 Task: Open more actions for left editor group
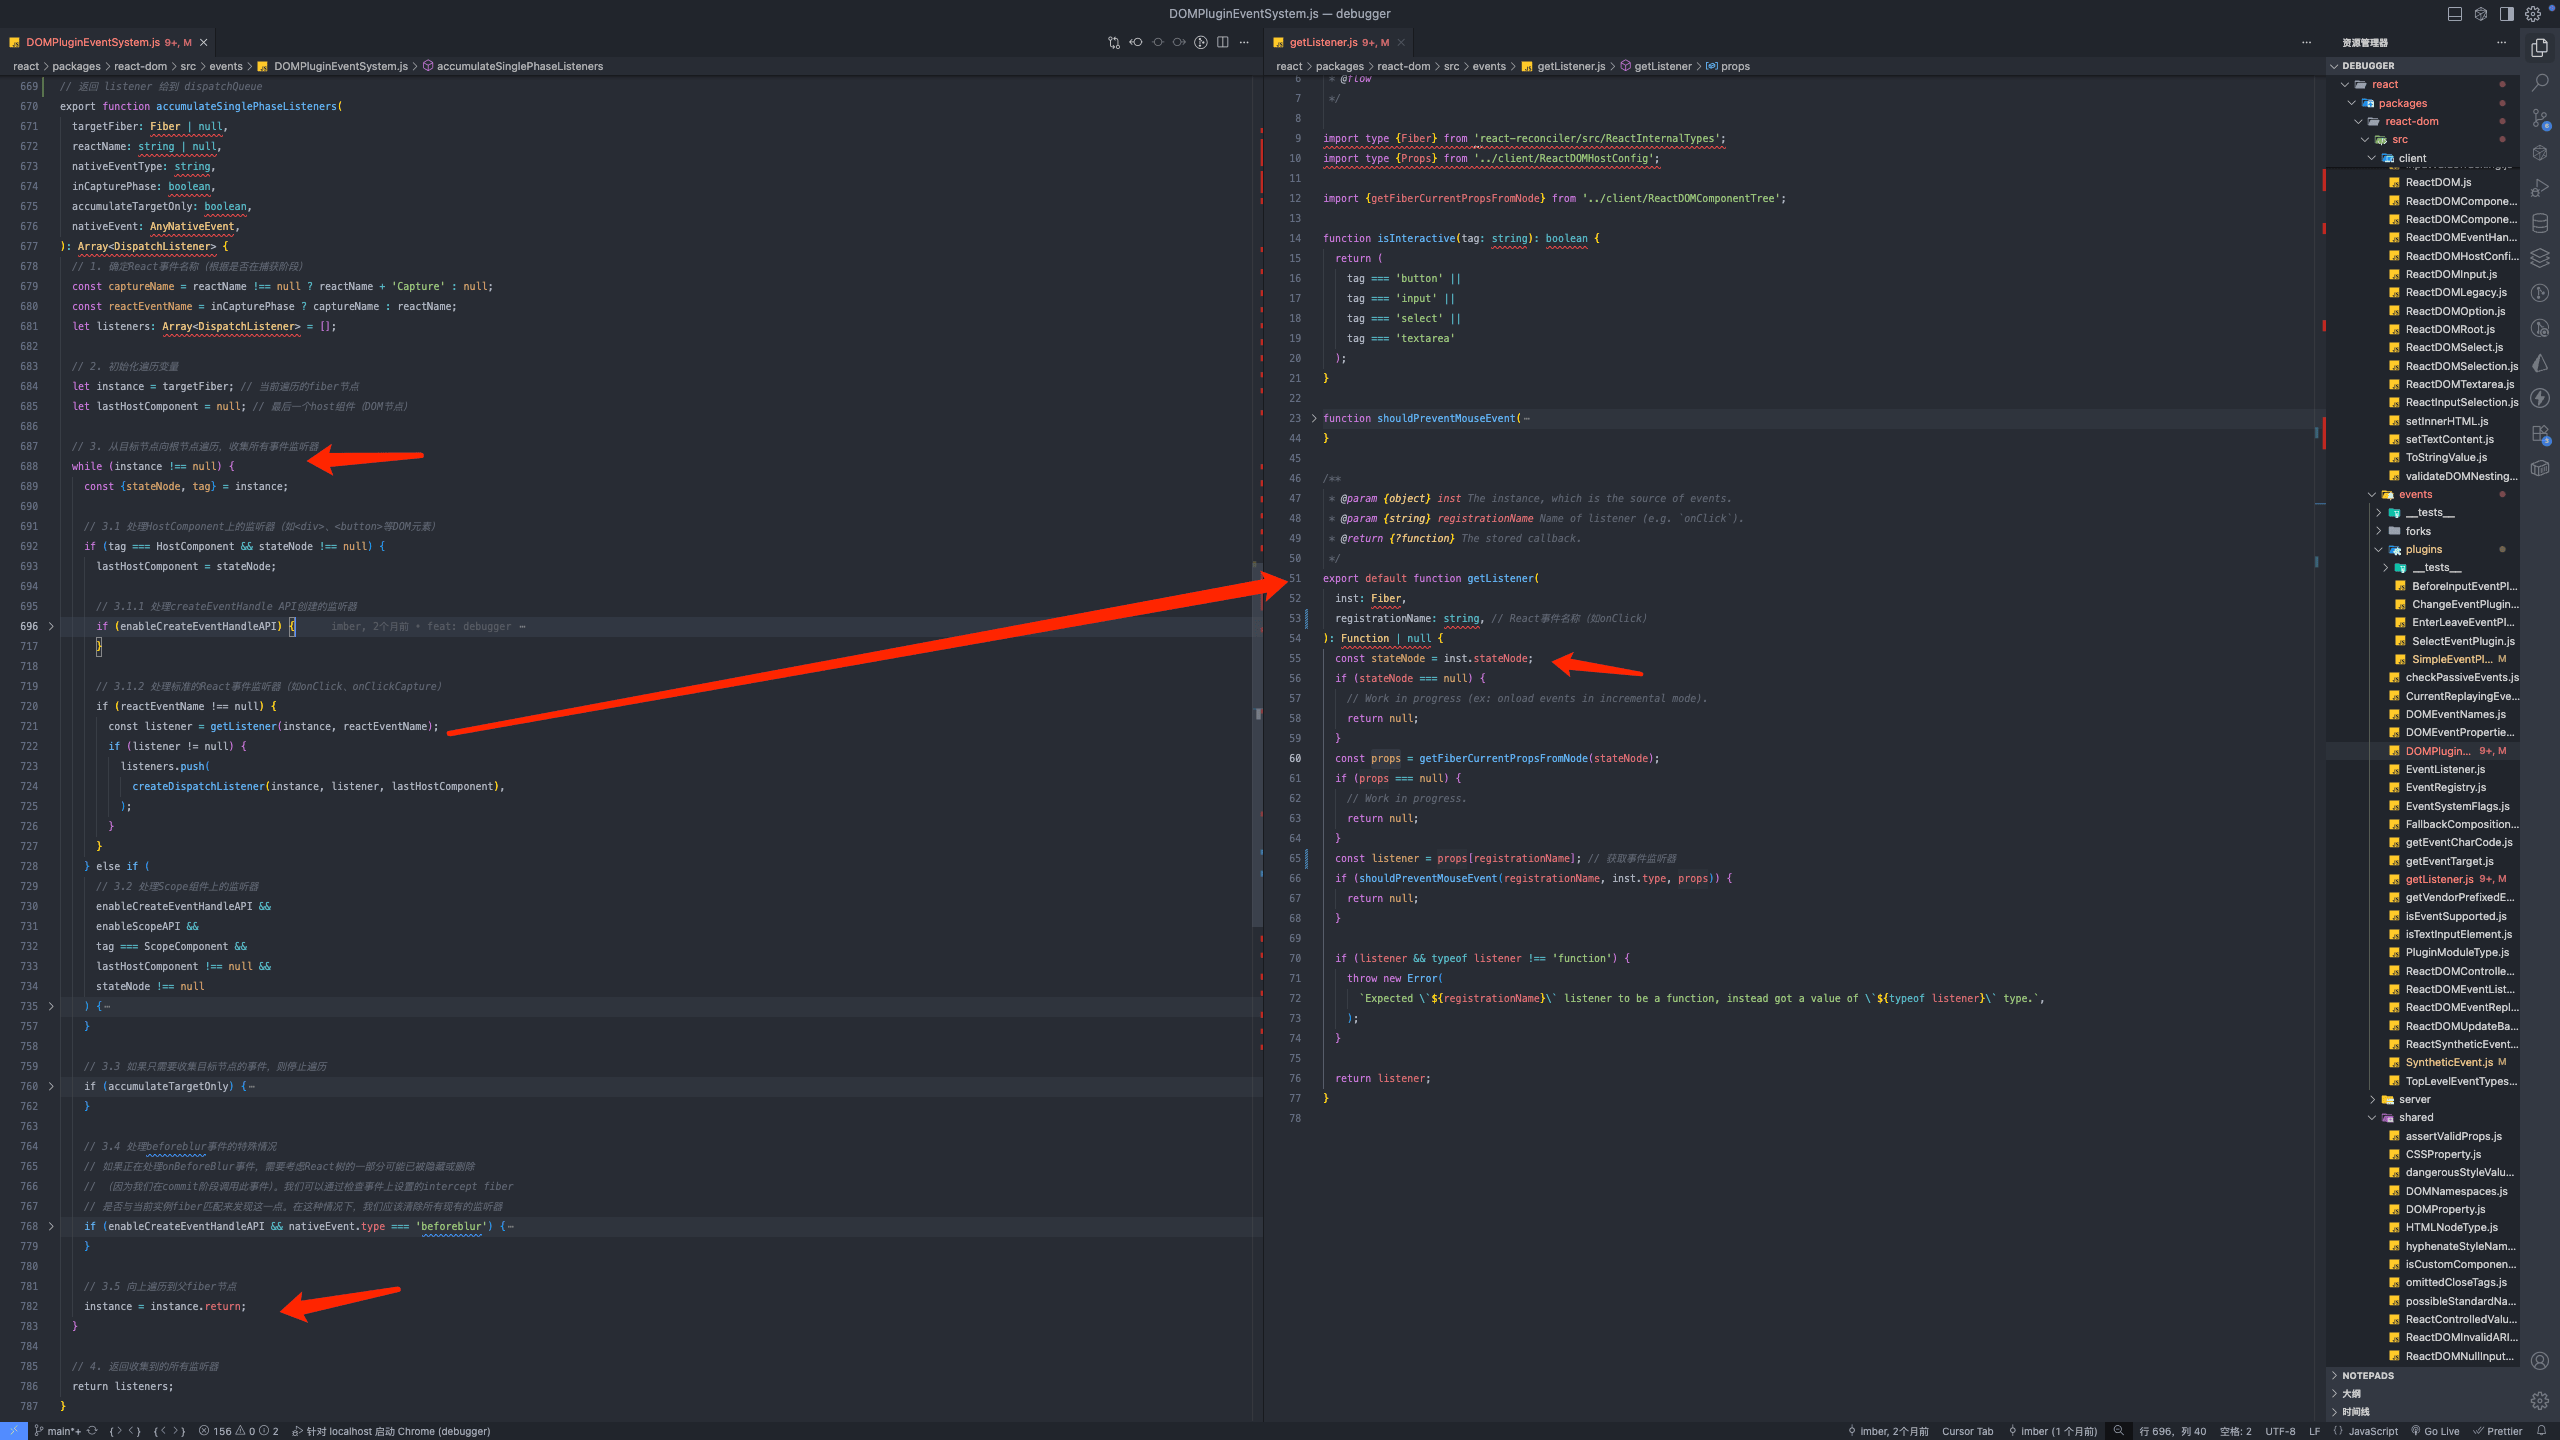pyautogui.click(x=1245, y=43)
